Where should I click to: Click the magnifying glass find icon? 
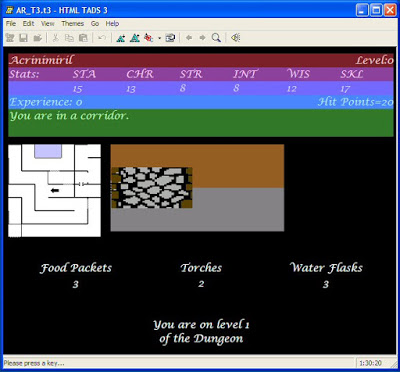point(216,38)
